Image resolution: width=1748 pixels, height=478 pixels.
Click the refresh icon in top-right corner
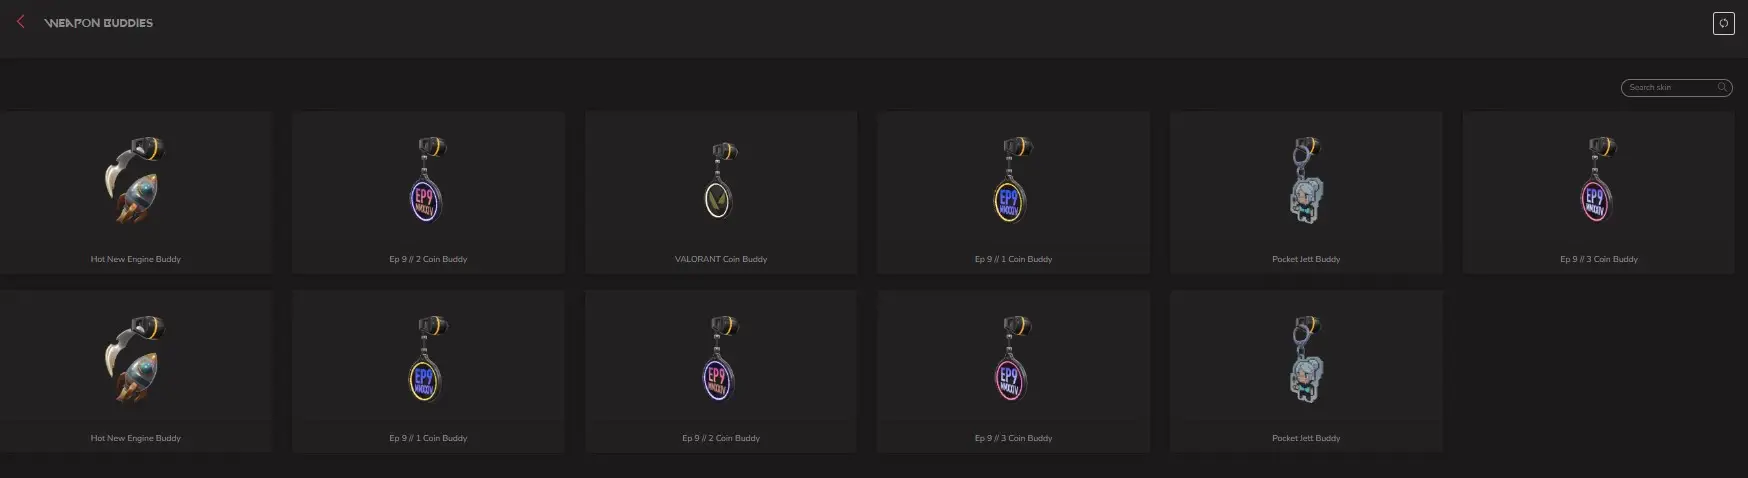[x=1723, y=23]
